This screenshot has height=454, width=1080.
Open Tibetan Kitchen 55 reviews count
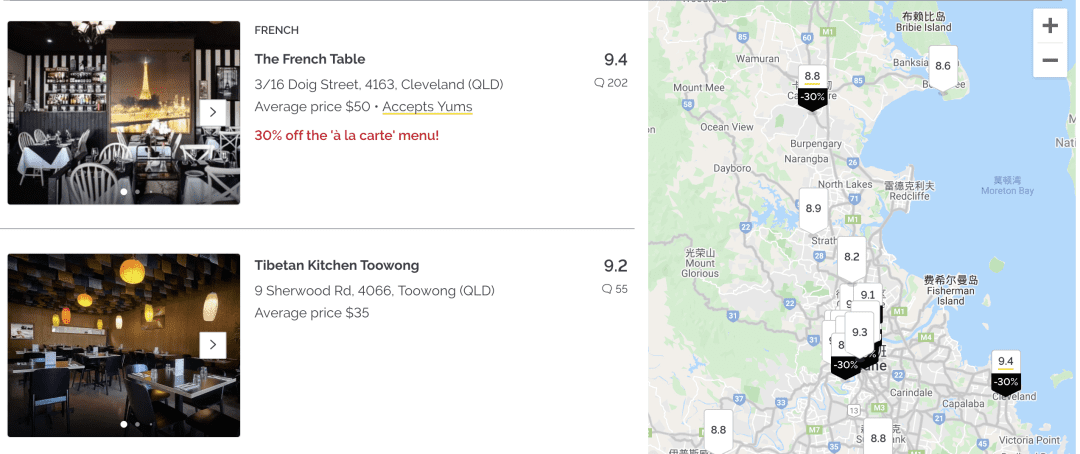(x=615, y=289)
